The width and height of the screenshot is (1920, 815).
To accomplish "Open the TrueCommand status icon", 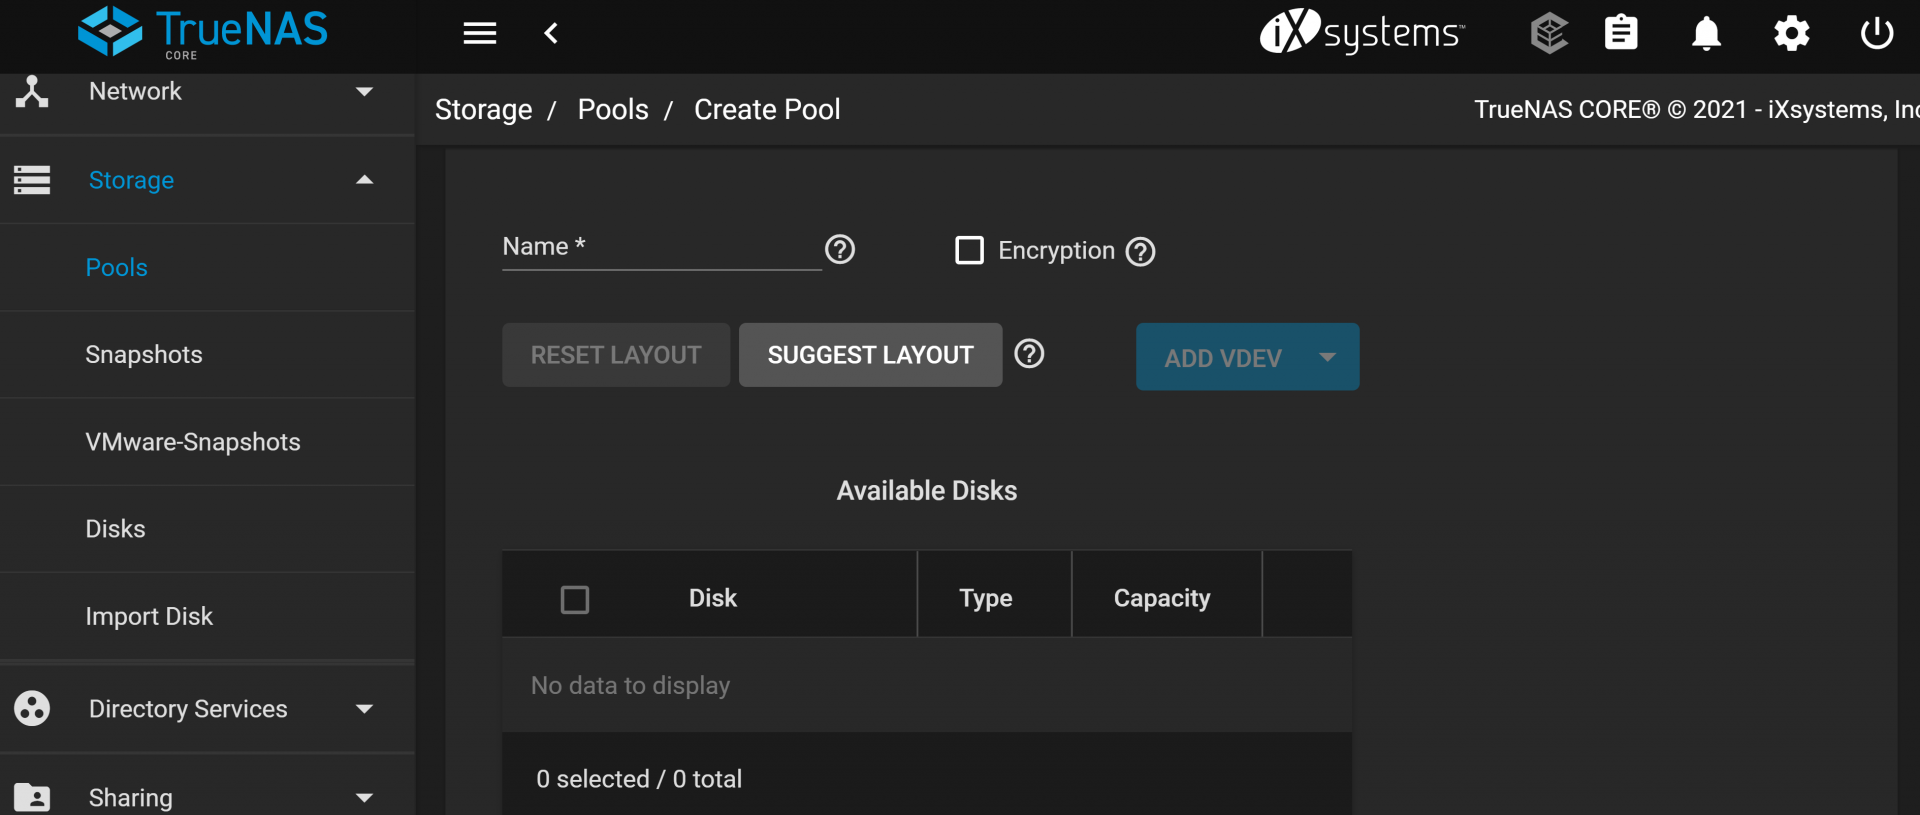I will 1549,33.
